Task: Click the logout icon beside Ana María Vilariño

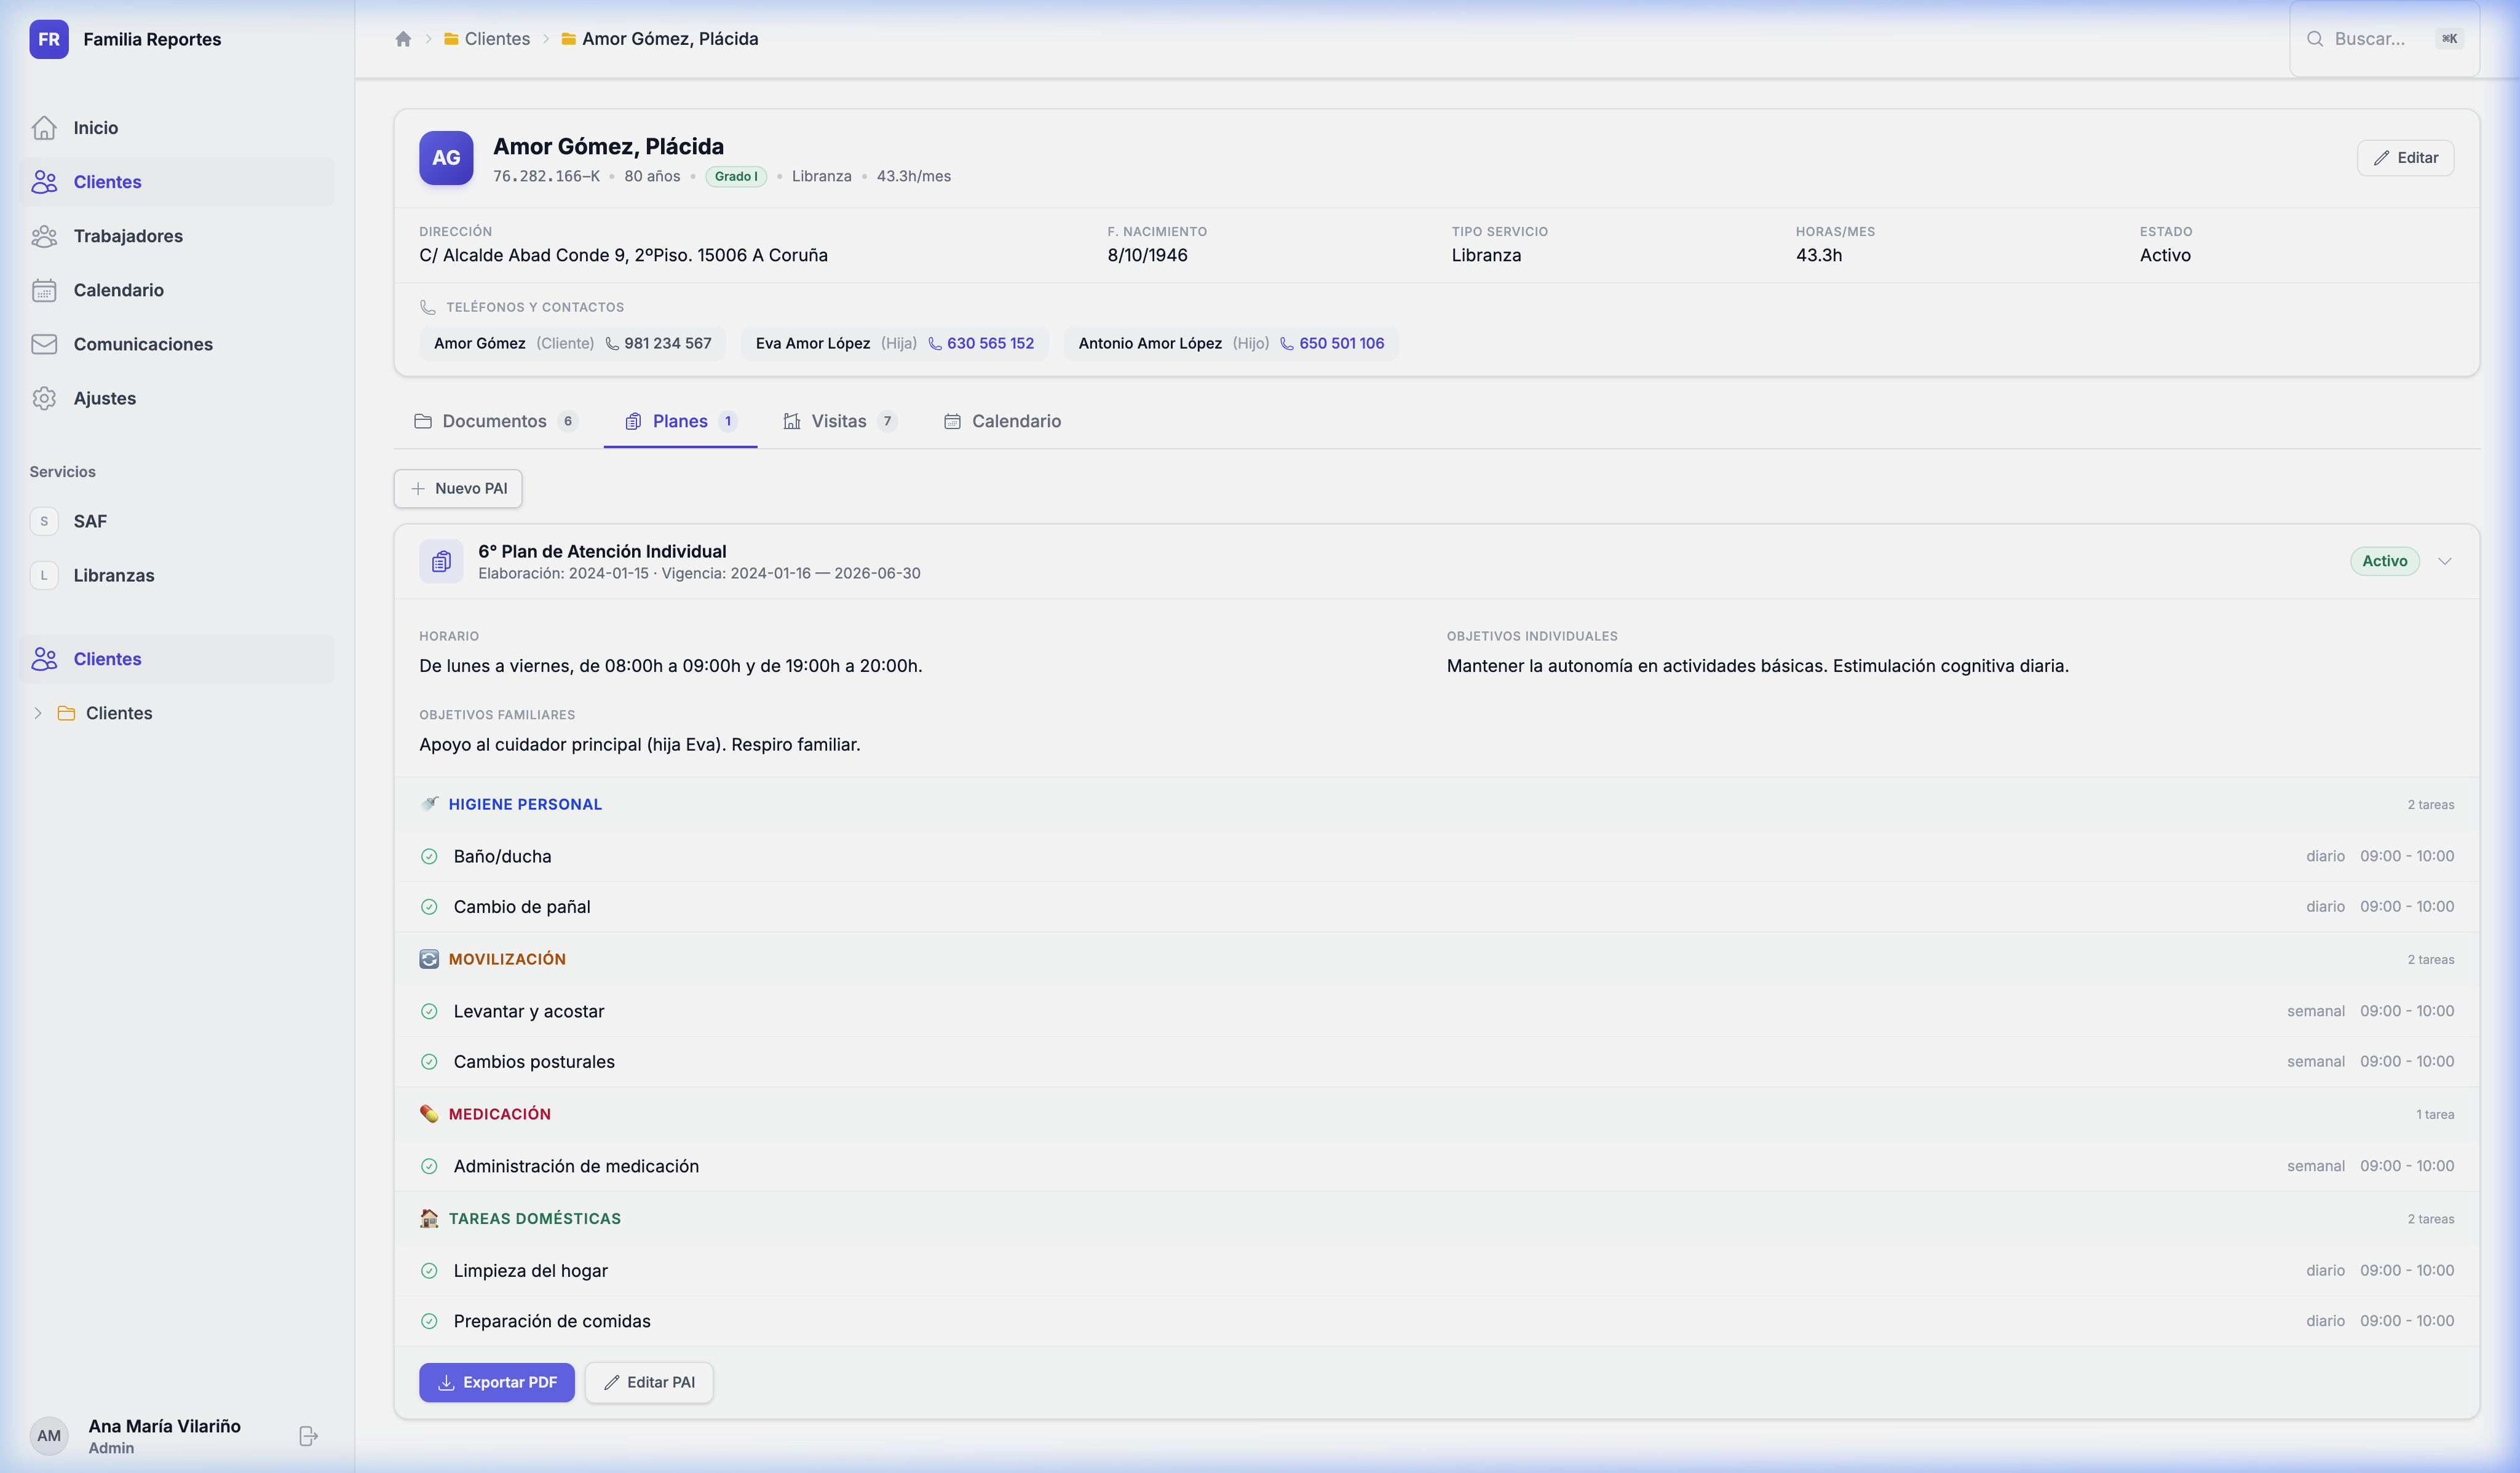Action: coord(308,1436)
